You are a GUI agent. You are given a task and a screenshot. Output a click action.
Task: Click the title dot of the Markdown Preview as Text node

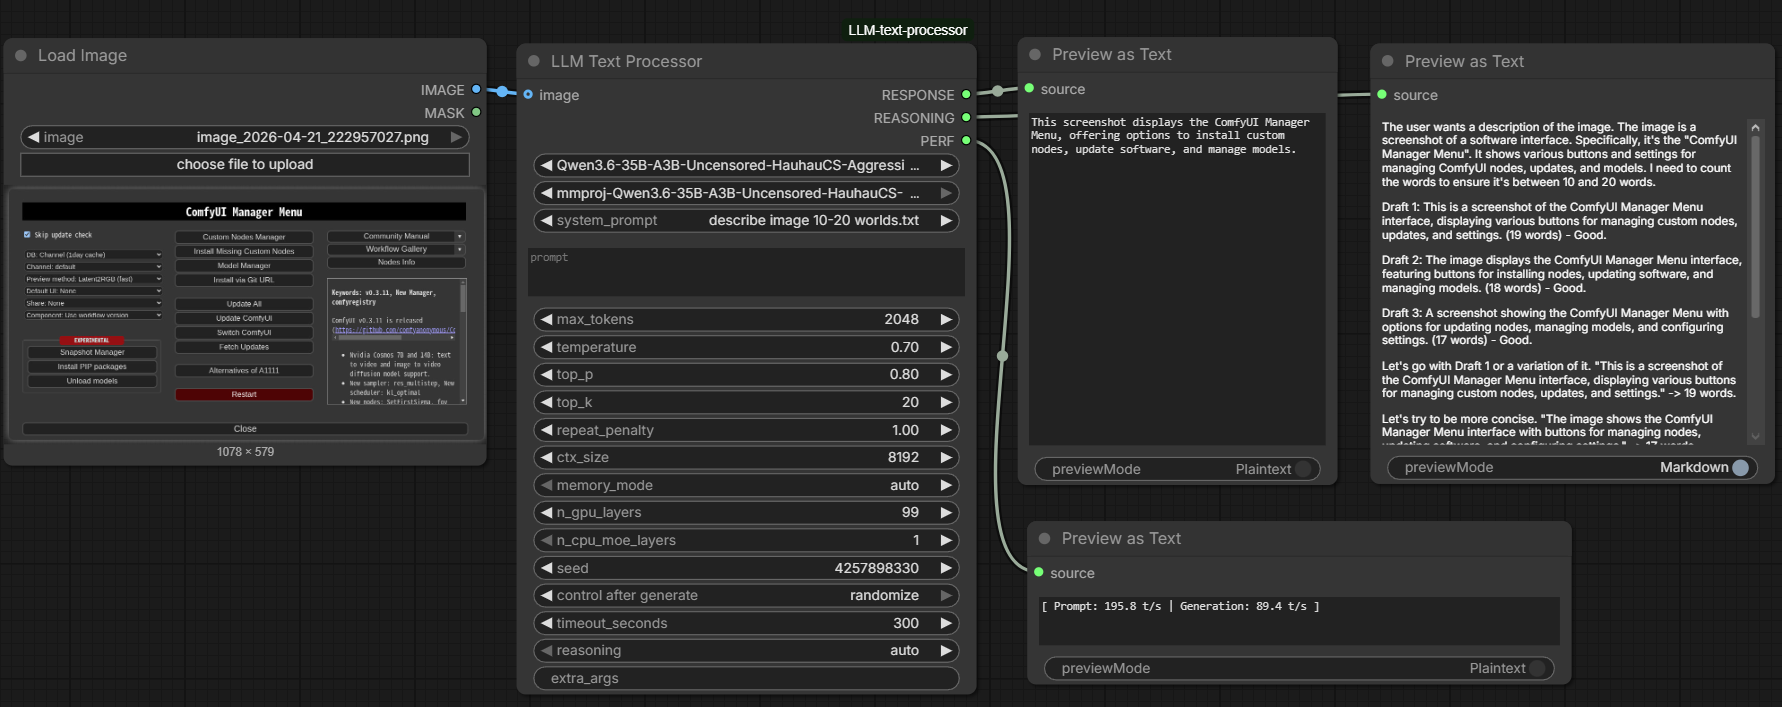(x=1388, y=62)
